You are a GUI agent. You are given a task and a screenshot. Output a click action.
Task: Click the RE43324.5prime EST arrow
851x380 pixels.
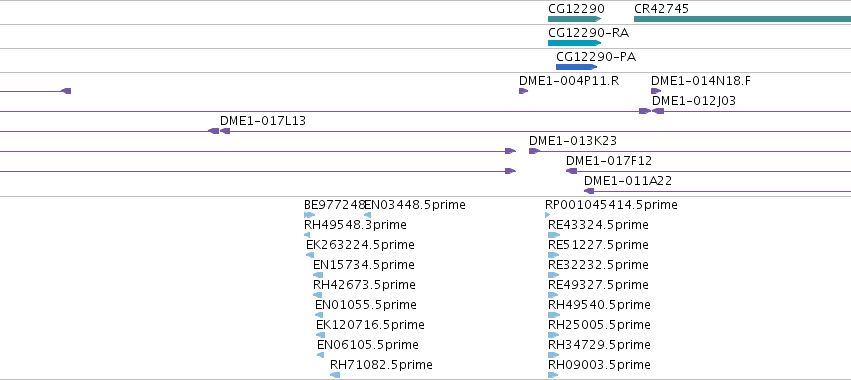554,235
